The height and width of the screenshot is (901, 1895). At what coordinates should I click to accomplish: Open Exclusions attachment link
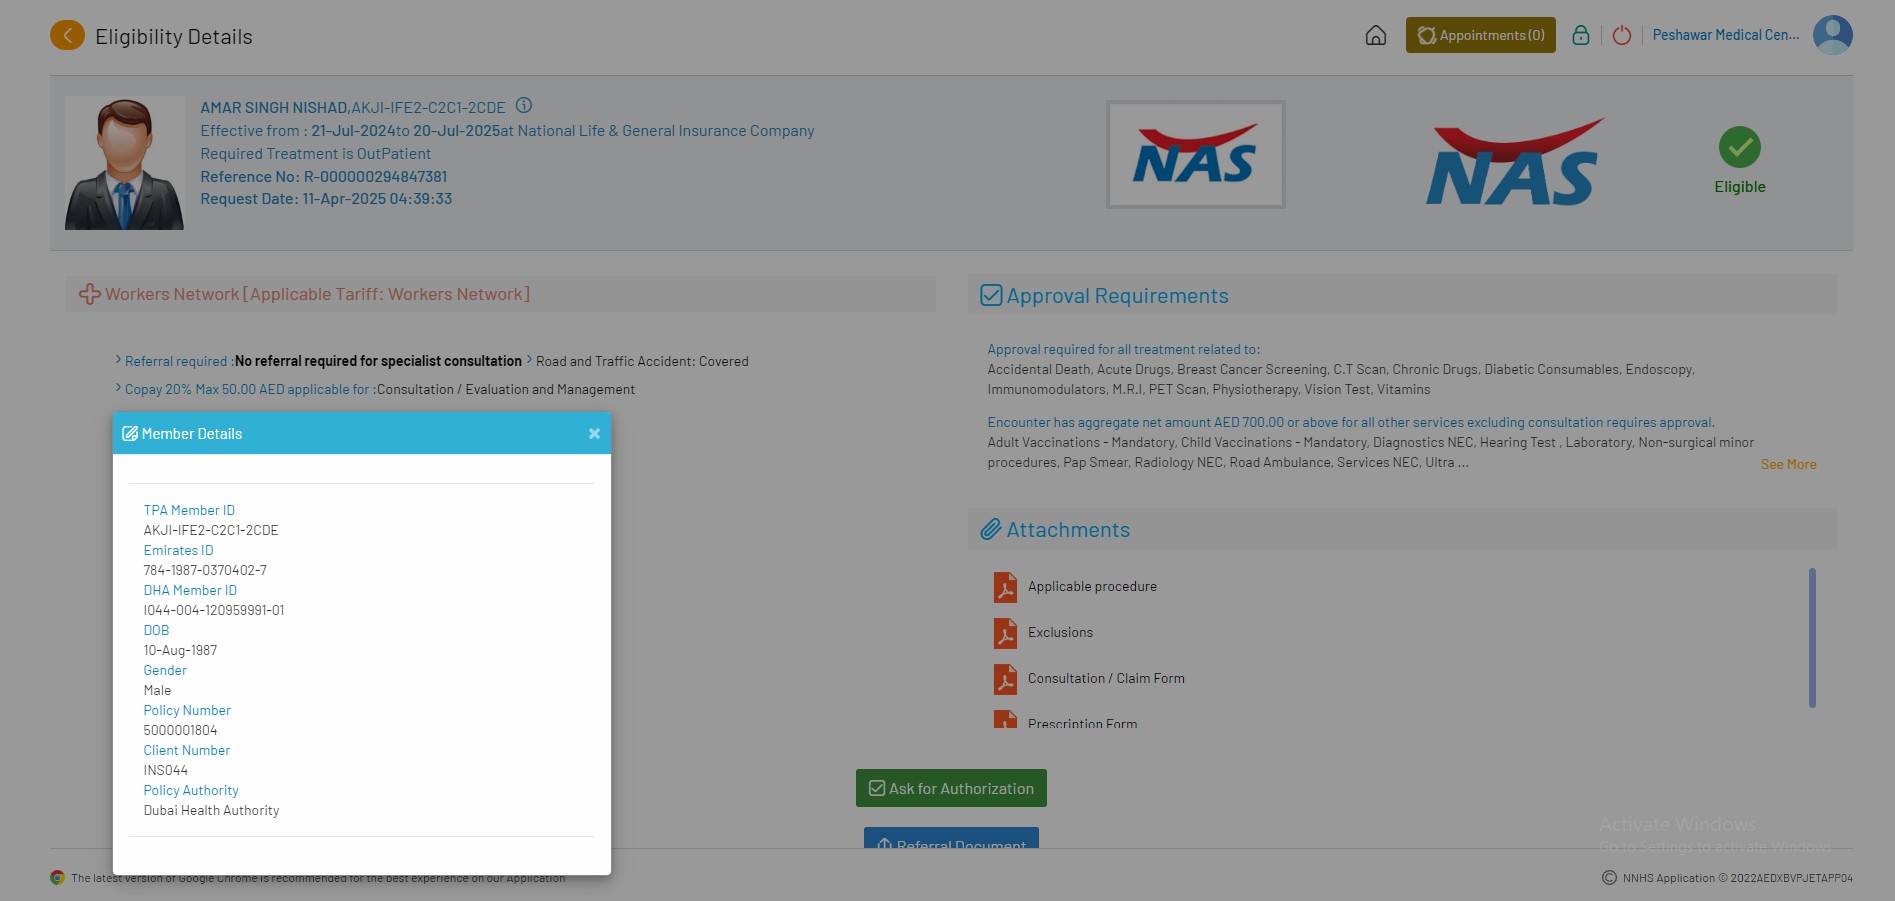point(1060,632)
